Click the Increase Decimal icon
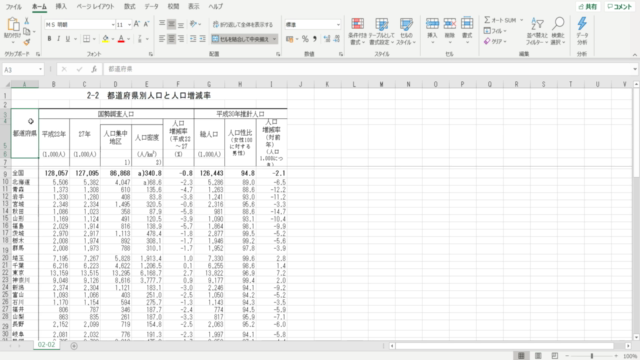The height and width of the screenshot is (360, 640). click(x=327, y=39)
